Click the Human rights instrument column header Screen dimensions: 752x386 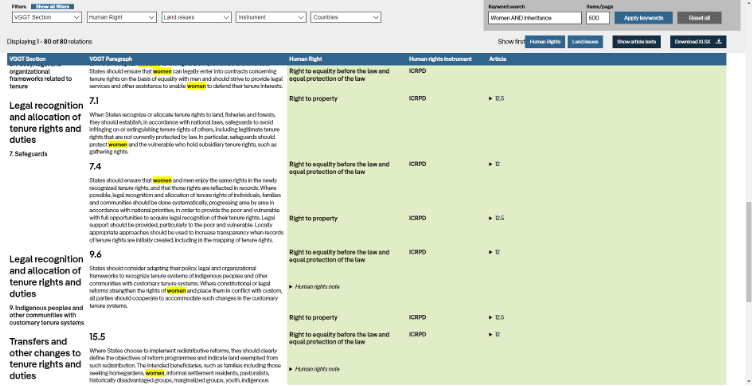click(x=440, y=59)
